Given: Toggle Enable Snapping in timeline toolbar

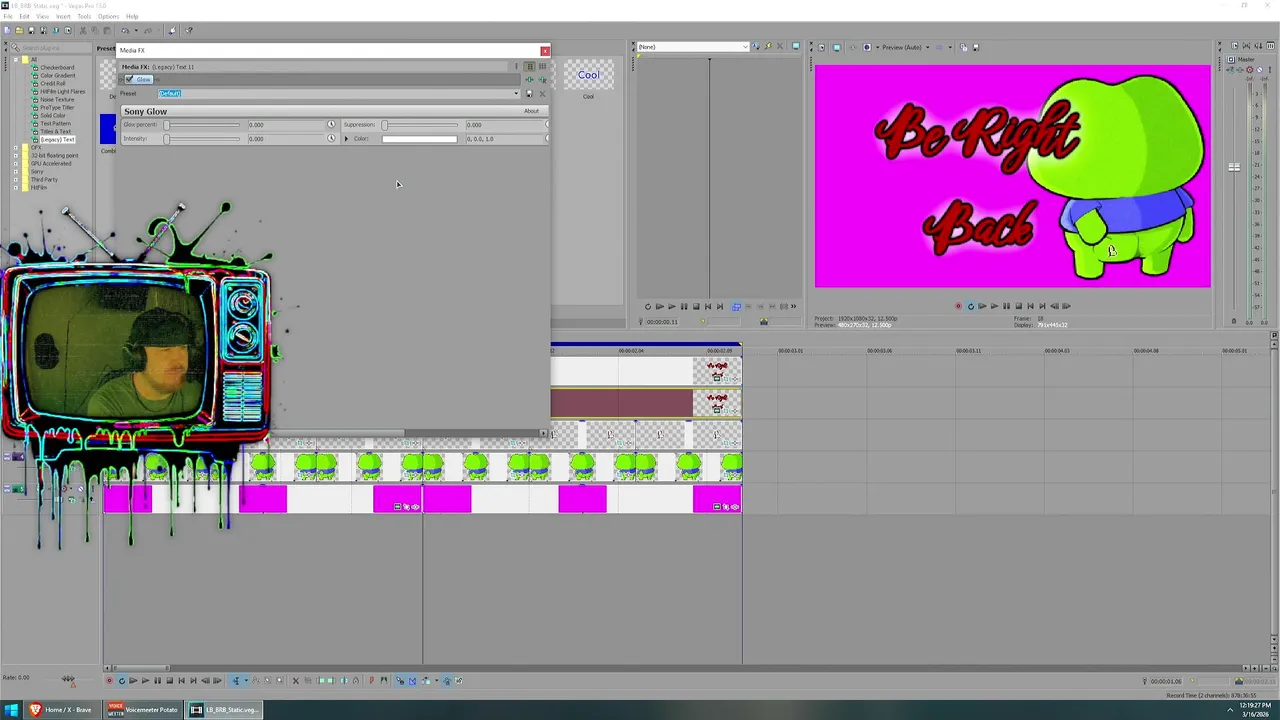Looking at the screenshot, I should pyautogui.click(x=400, y=681).
